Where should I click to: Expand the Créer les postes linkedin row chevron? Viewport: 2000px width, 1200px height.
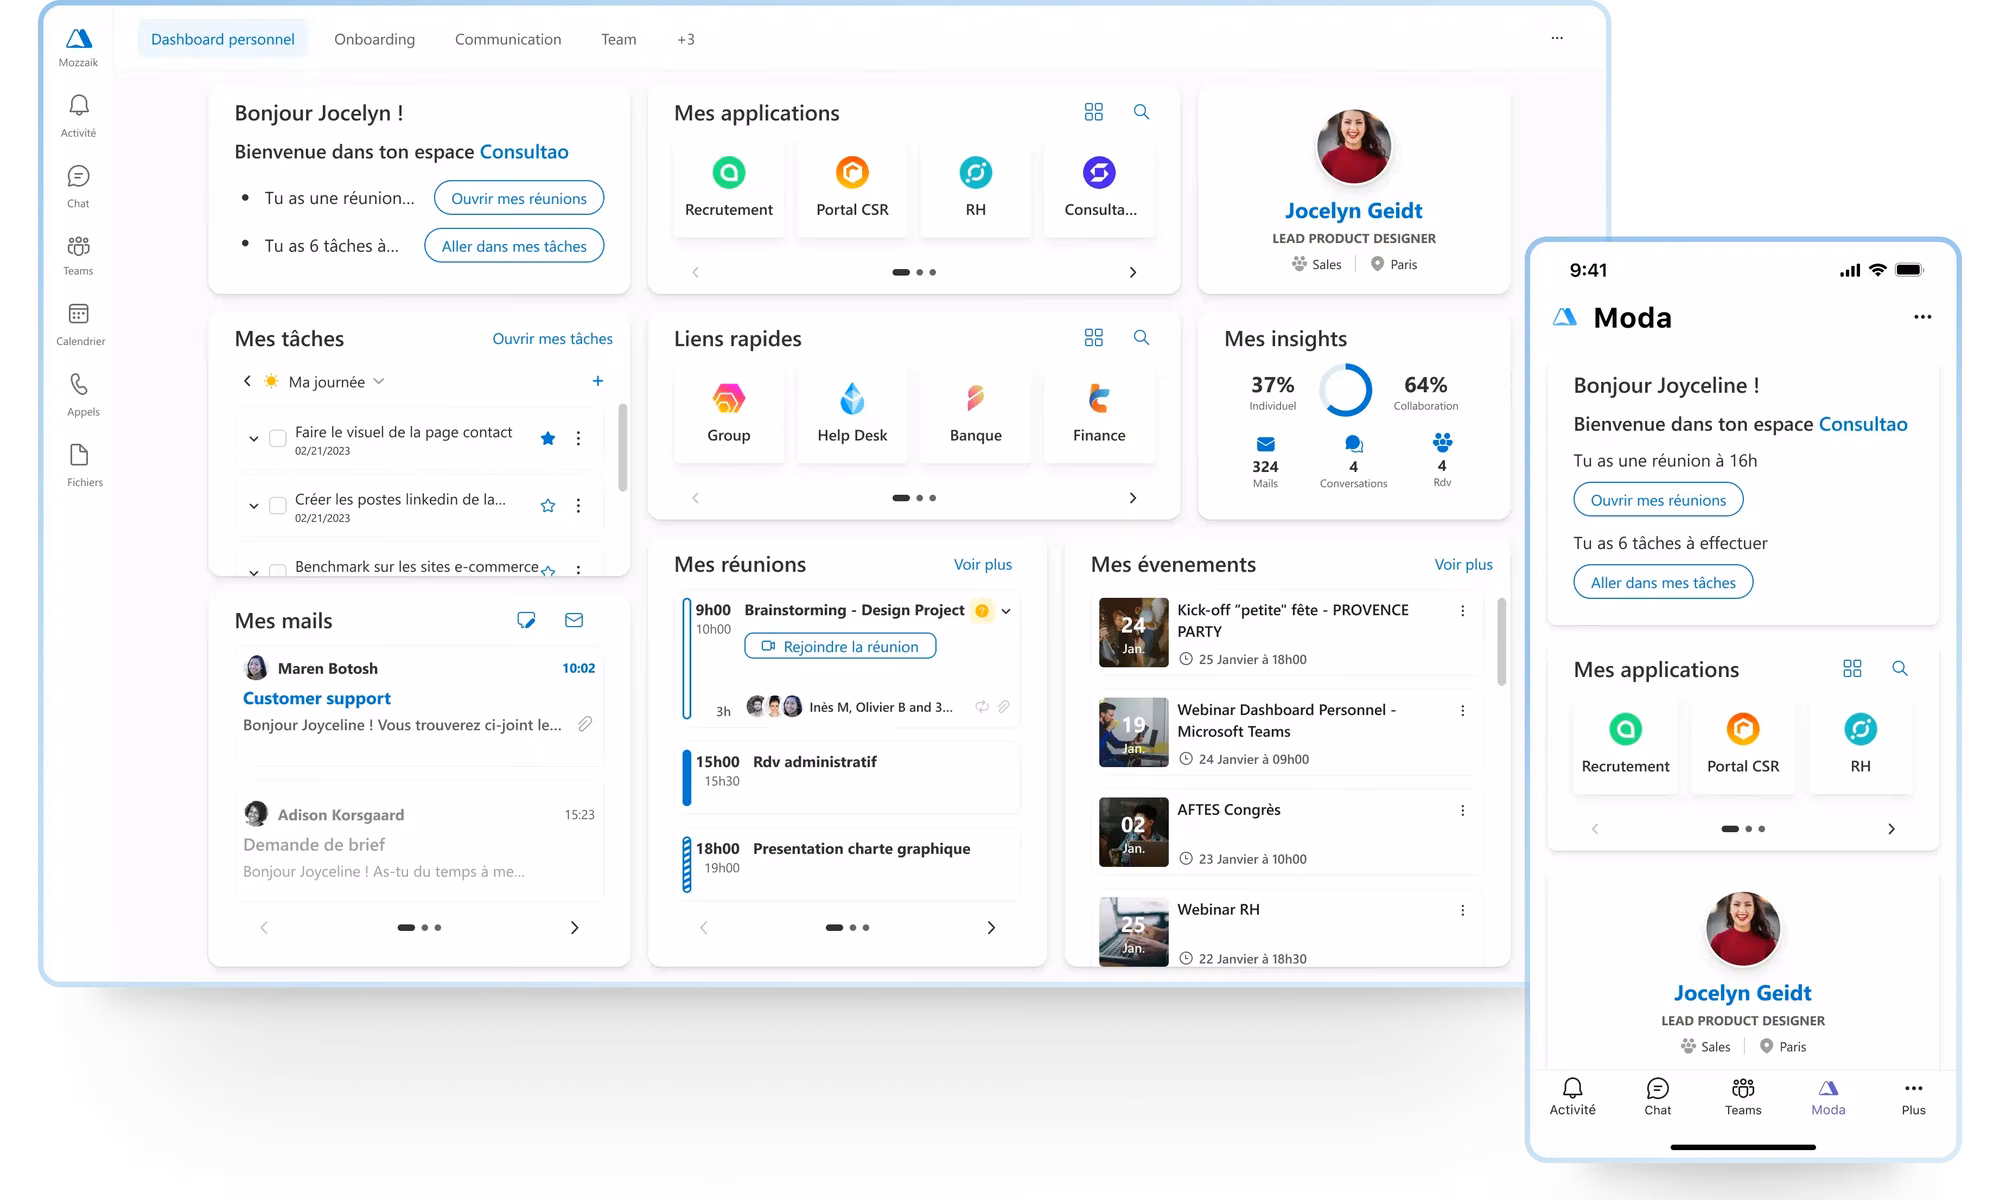(x=253, y=506)
